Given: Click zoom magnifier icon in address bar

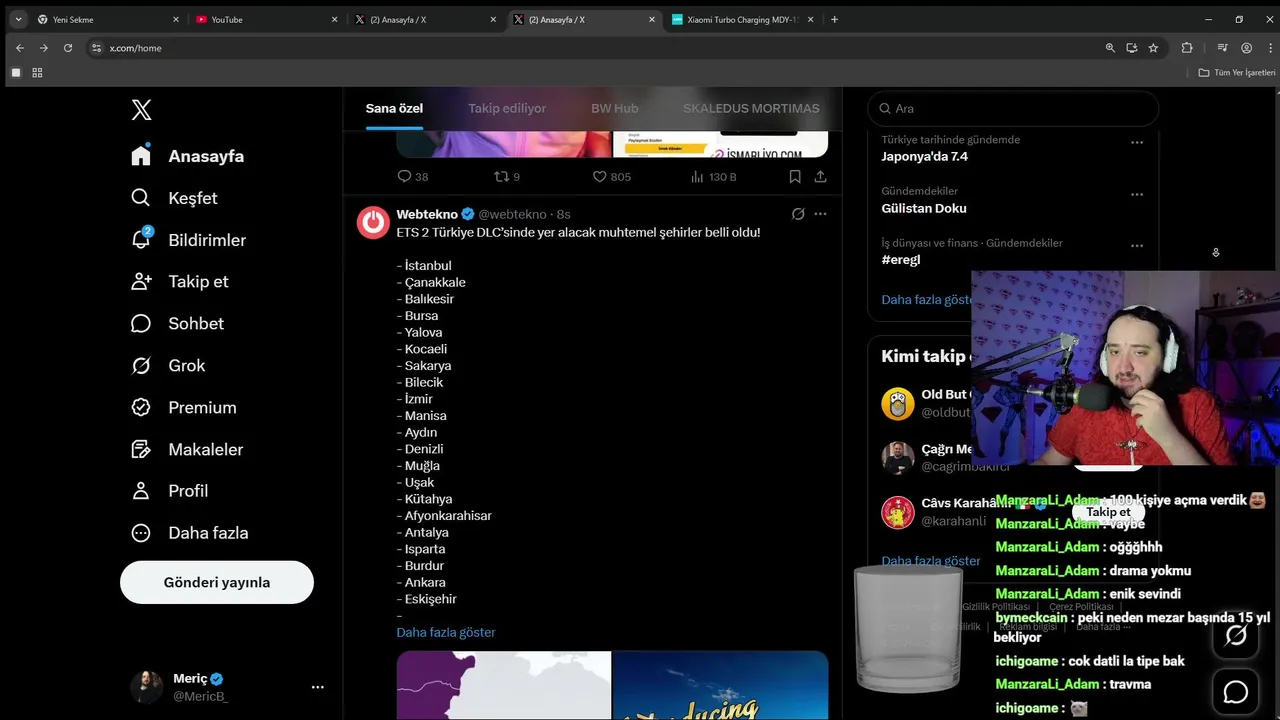Looking at the screenshot, I should point(1110,48).
